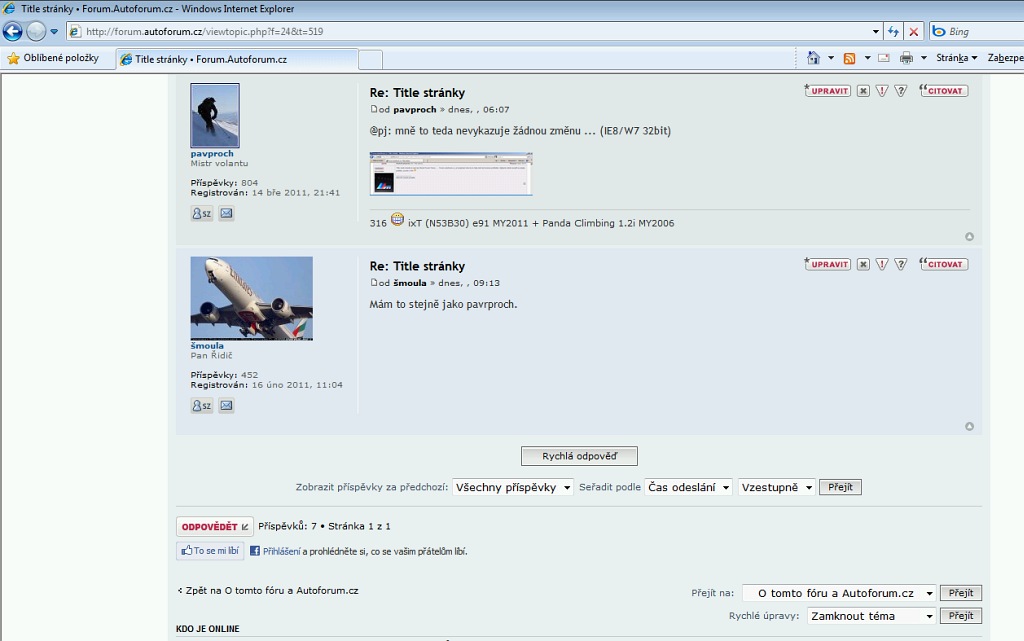Click Upravit (edit) on pavproch's post
Viewport: 1024px width, 641px height.
point(828,91)
